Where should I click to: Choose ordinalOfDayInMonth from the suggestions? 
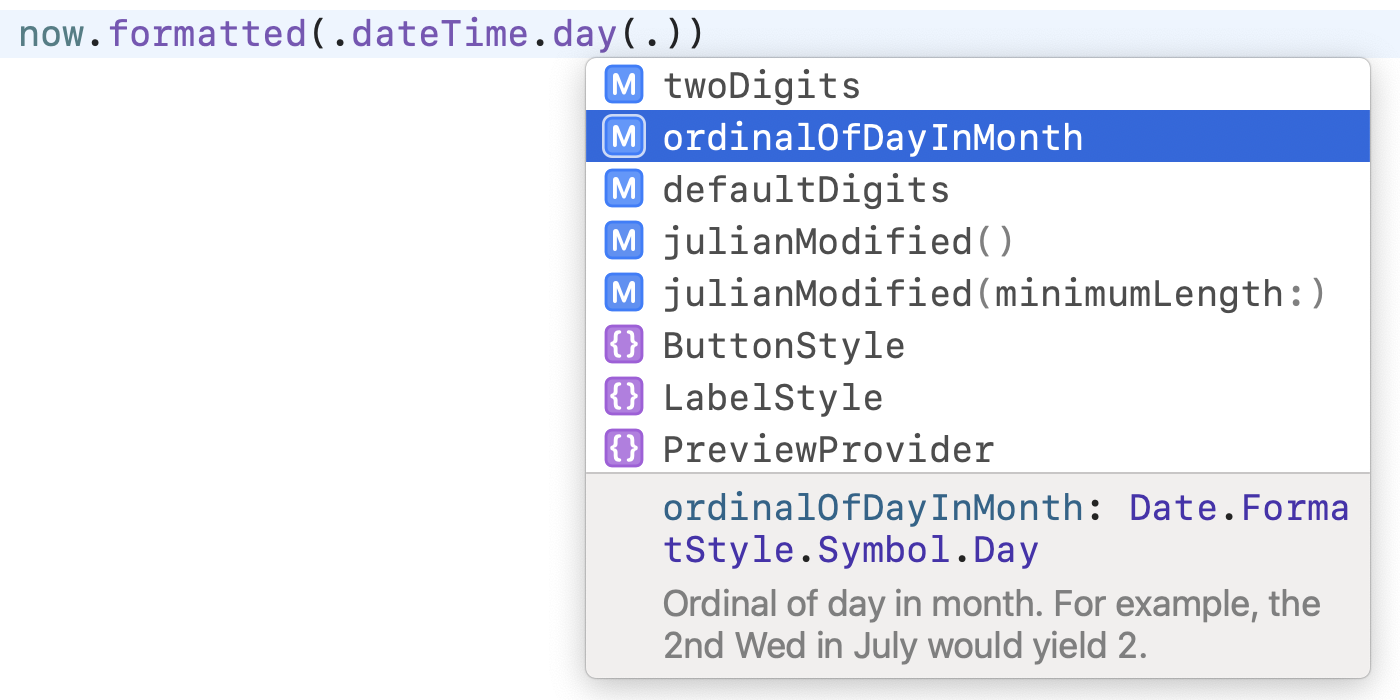[x=872, y=137]
